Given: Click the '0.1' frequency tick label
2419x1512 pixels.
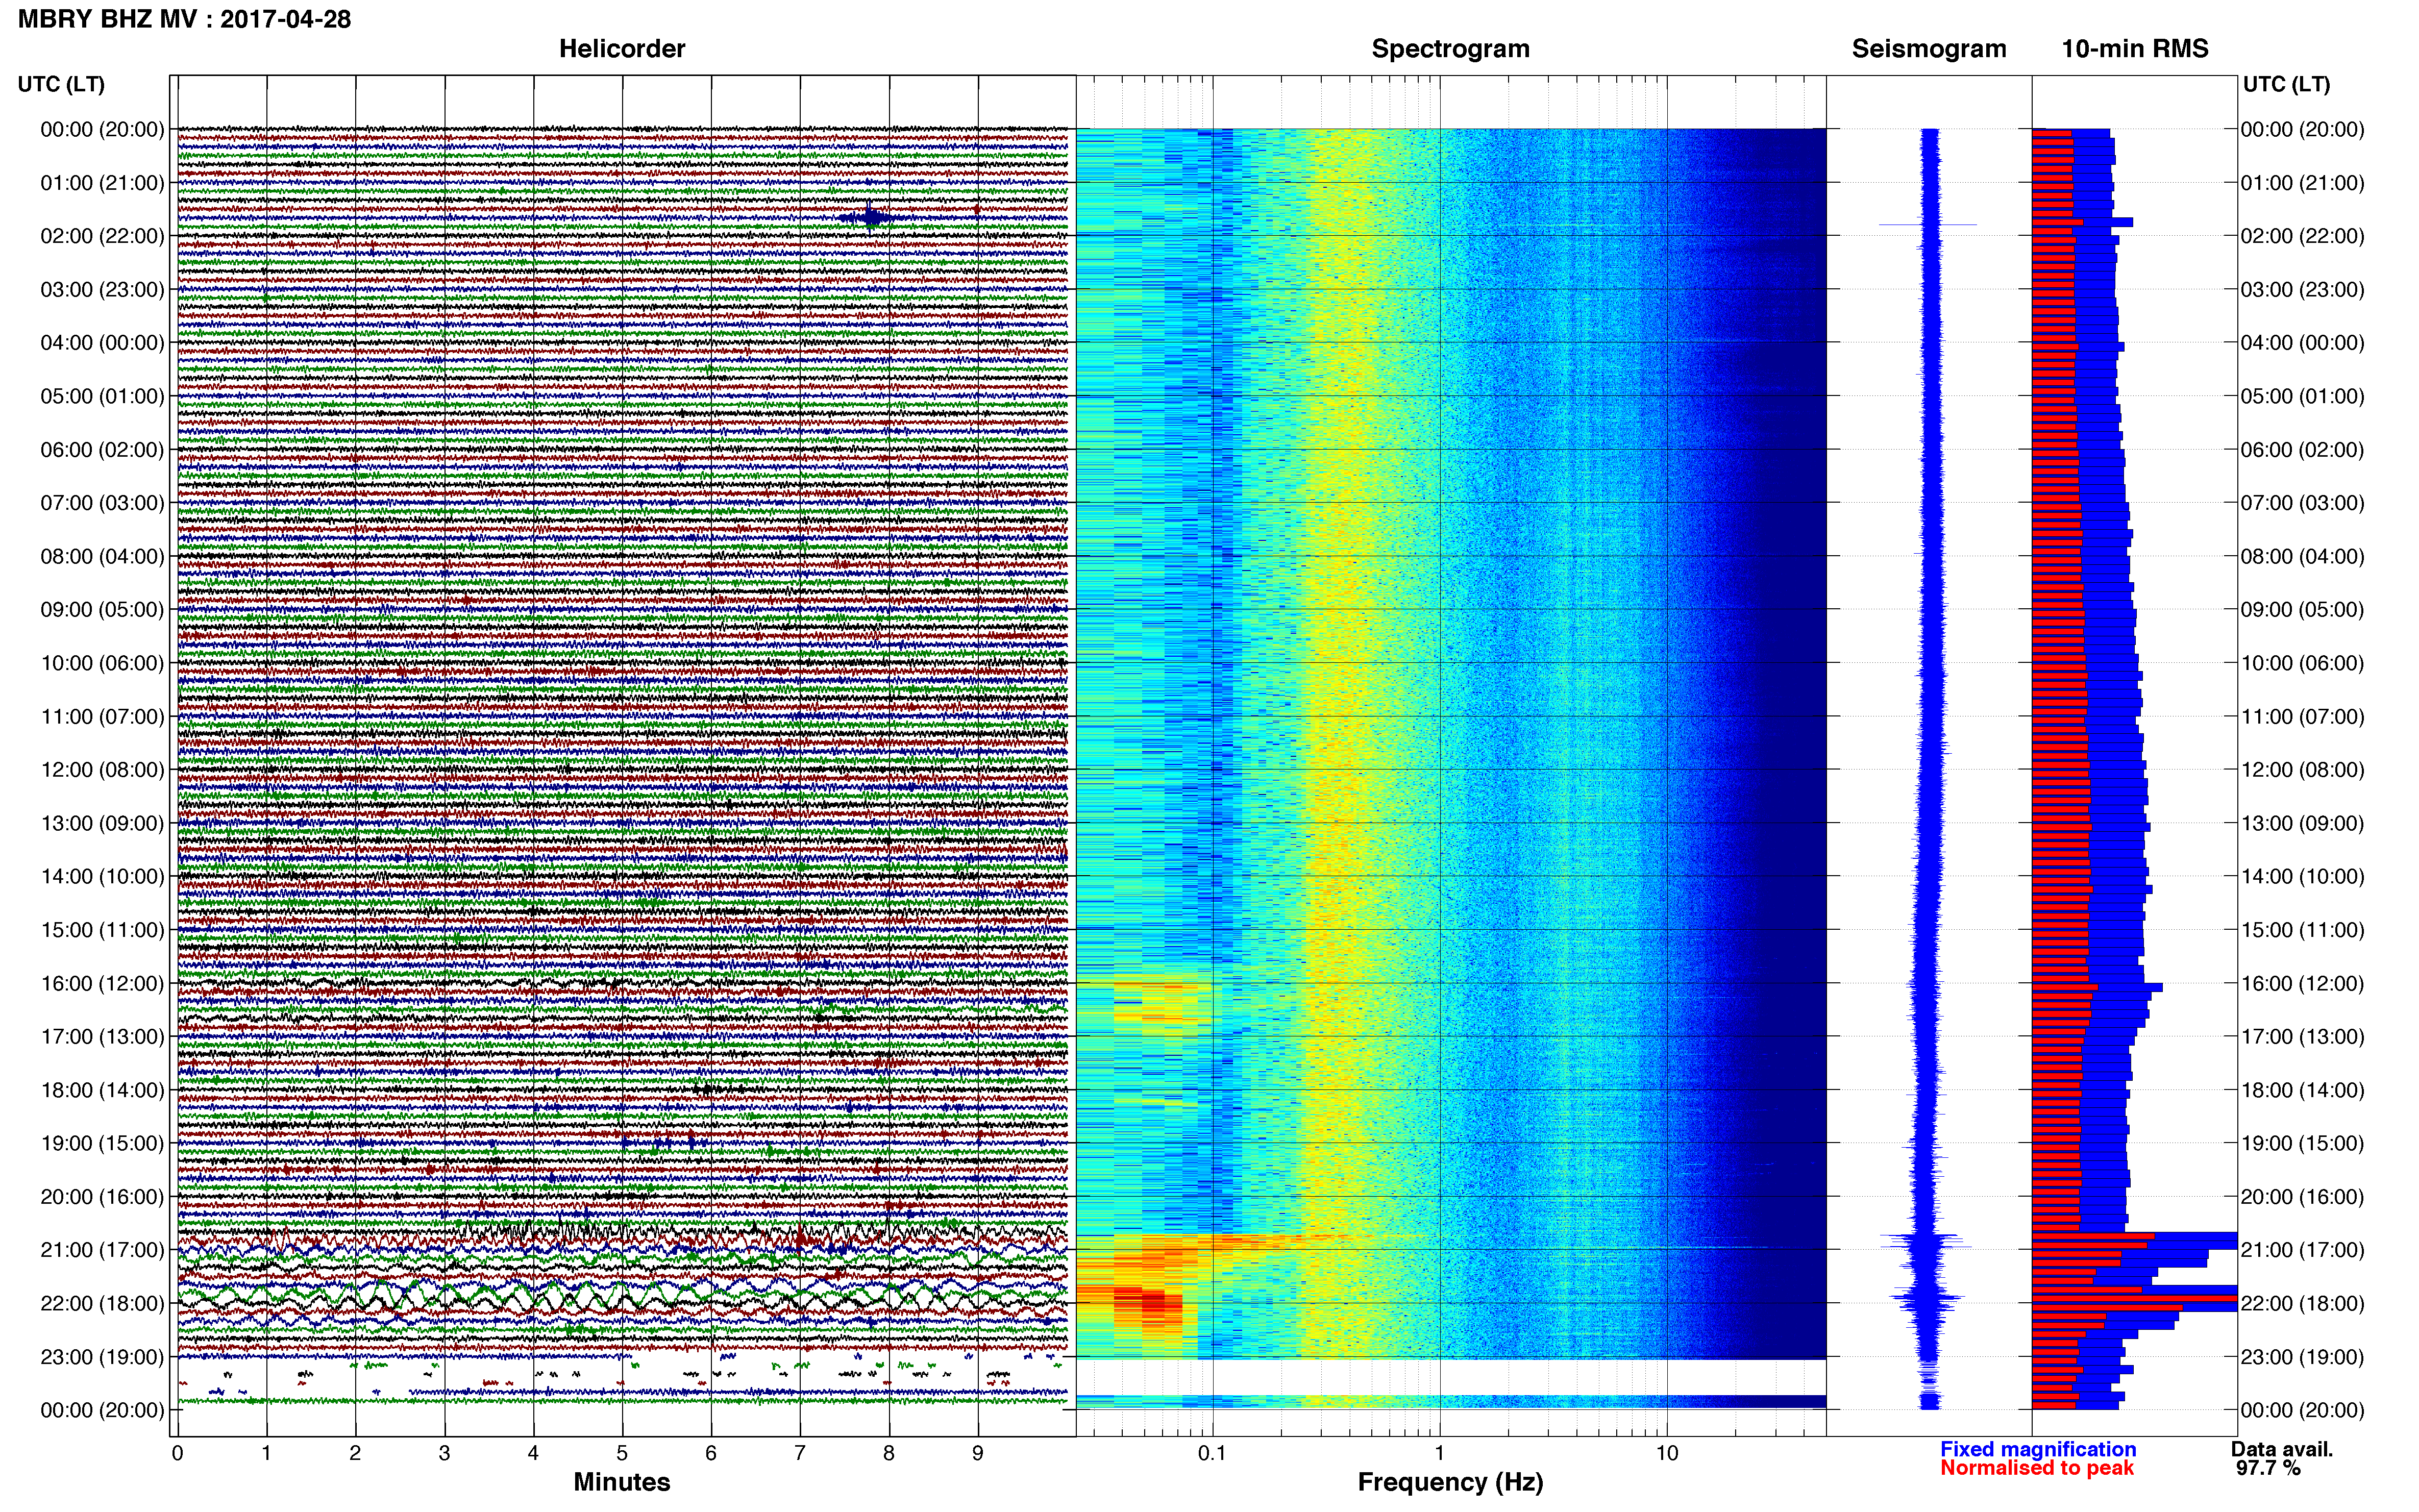Looking at the screenshot, I should pos(1212,1453).
